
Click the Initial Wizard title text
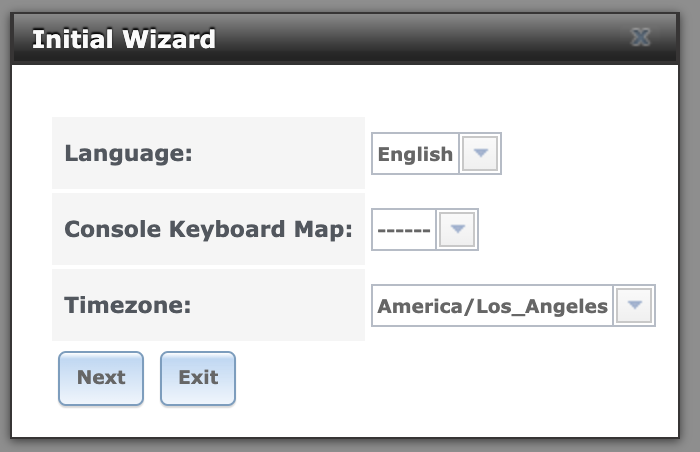[x=124, y=40]
